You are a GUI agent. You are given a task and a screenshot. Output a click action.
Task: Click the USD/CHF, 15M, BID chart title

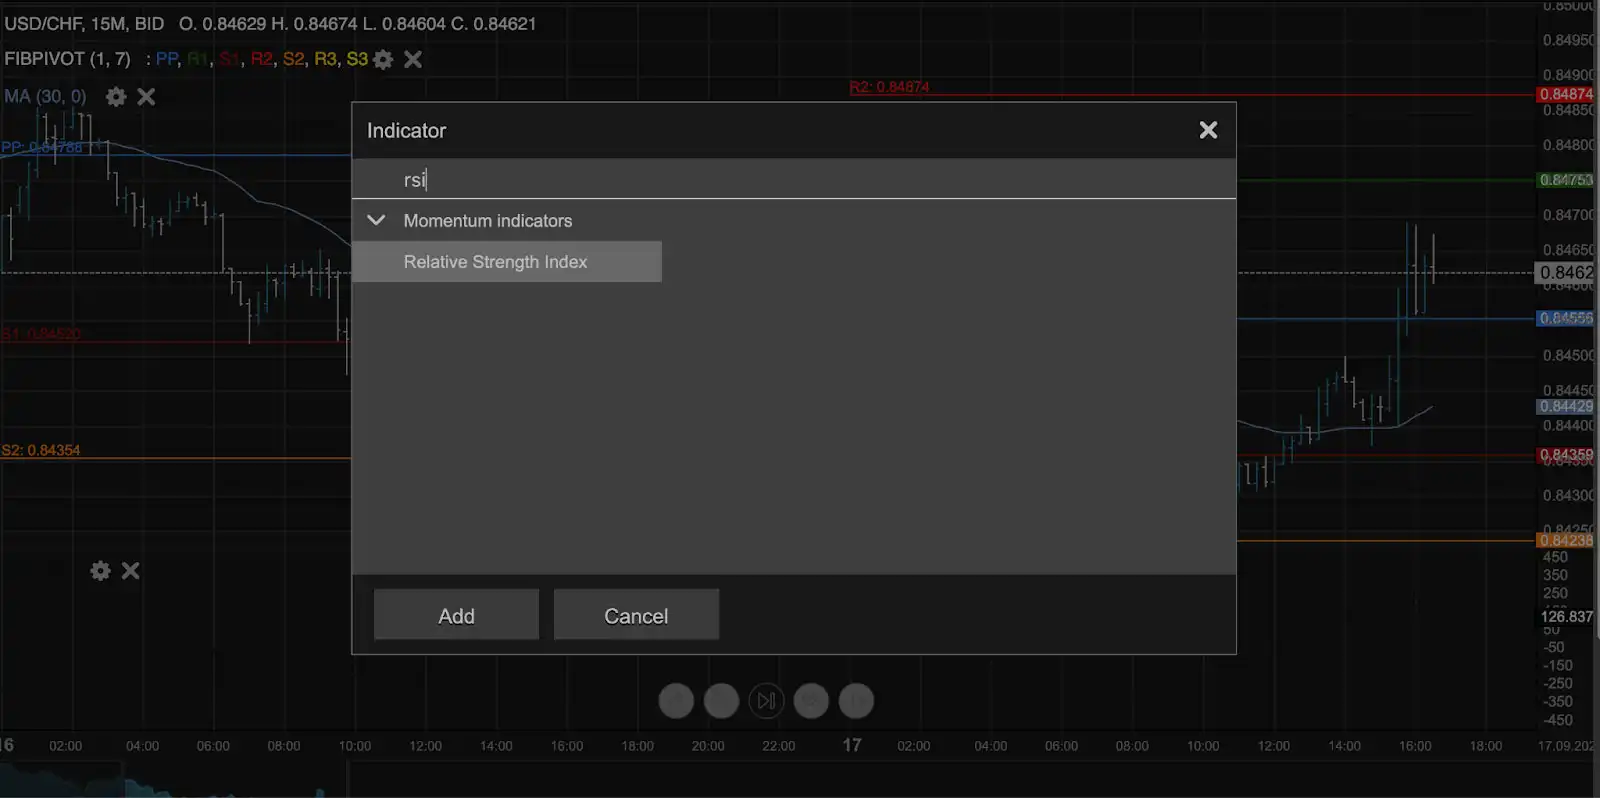pos(84,24)
